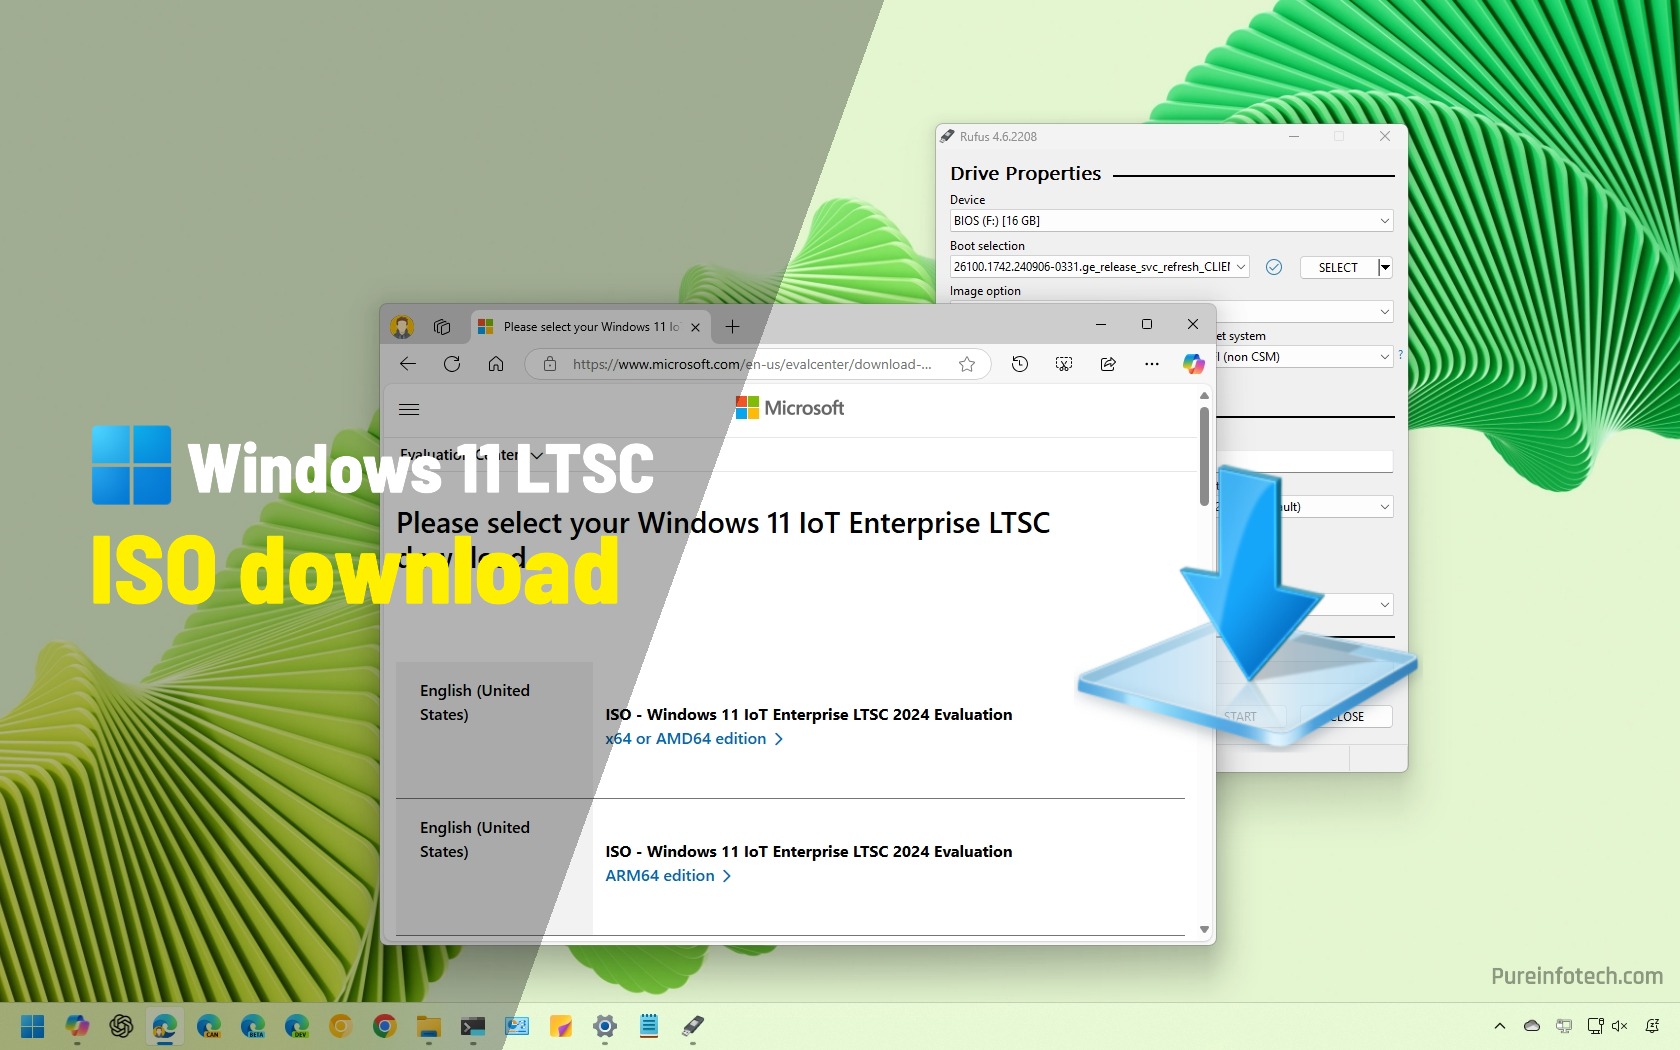This screenshot has width=1680, height=1050.
Task: Open the SELECT button's dropdown arrow
Action: coord(1384,267)
